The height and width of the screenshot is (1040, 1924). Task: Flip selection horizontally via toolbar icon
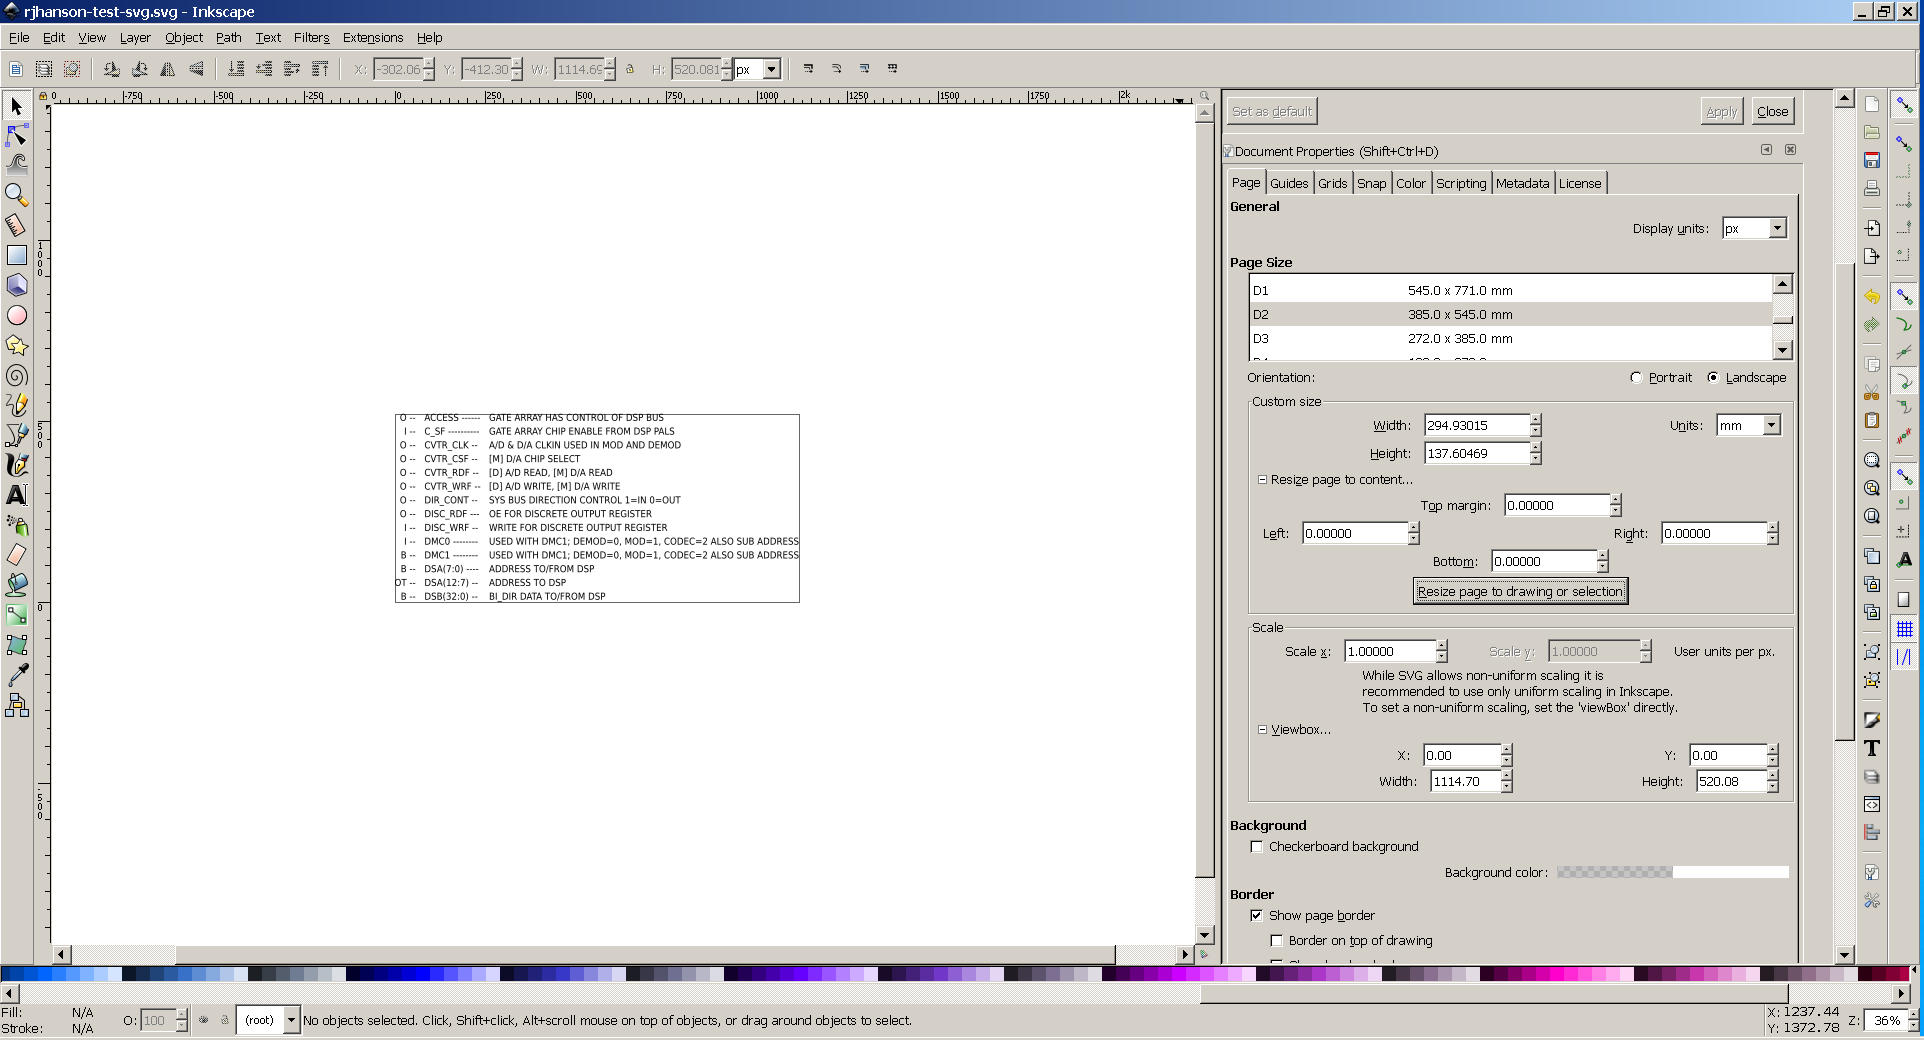(x=168, y=69)
